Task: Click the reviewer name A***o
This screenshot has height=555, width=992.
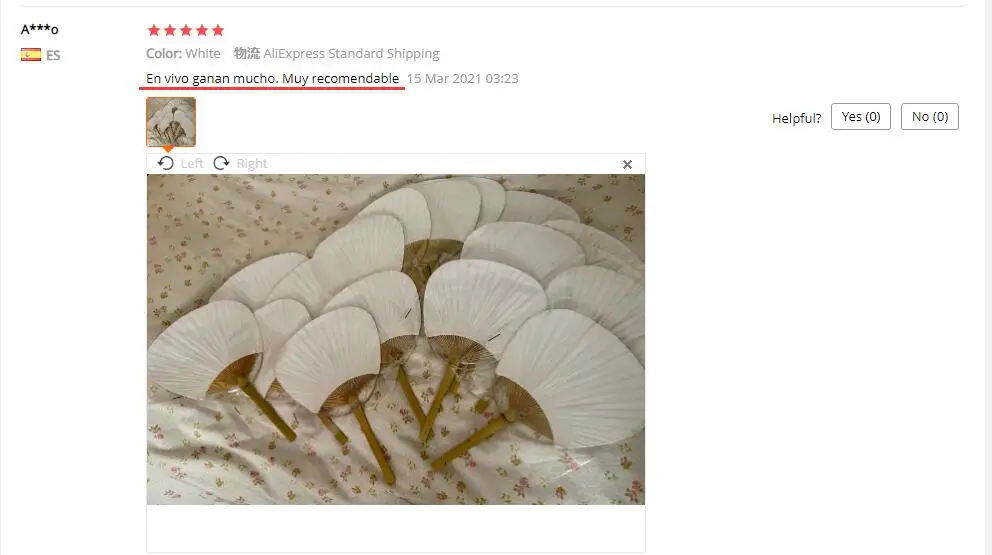Action: tap(39, 30)
